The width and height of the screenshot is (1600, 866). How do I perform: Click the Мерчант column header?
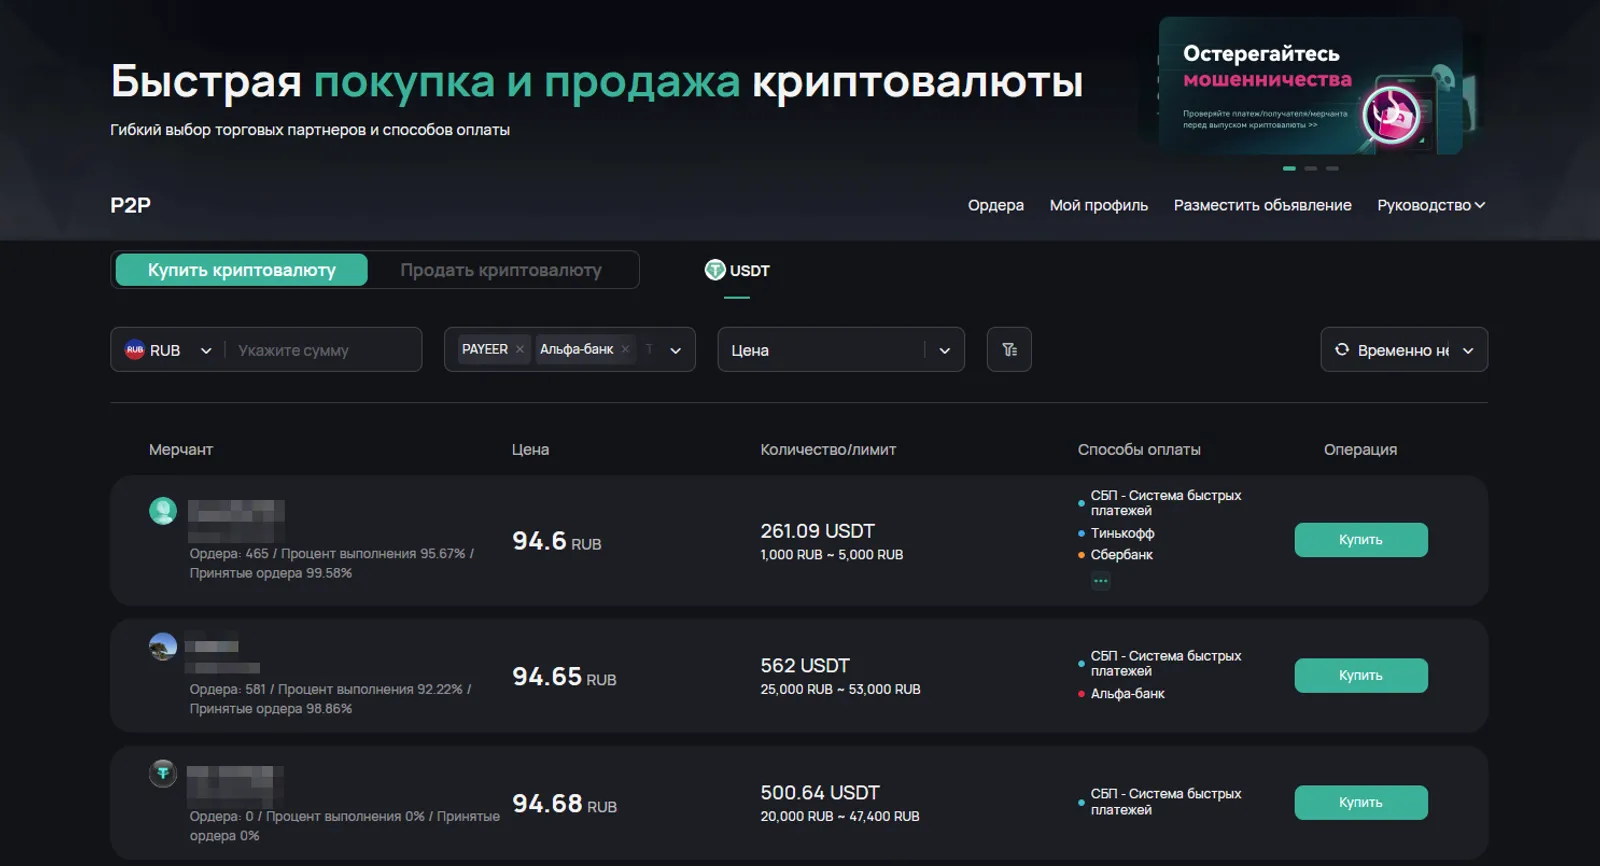pos(181,450)
